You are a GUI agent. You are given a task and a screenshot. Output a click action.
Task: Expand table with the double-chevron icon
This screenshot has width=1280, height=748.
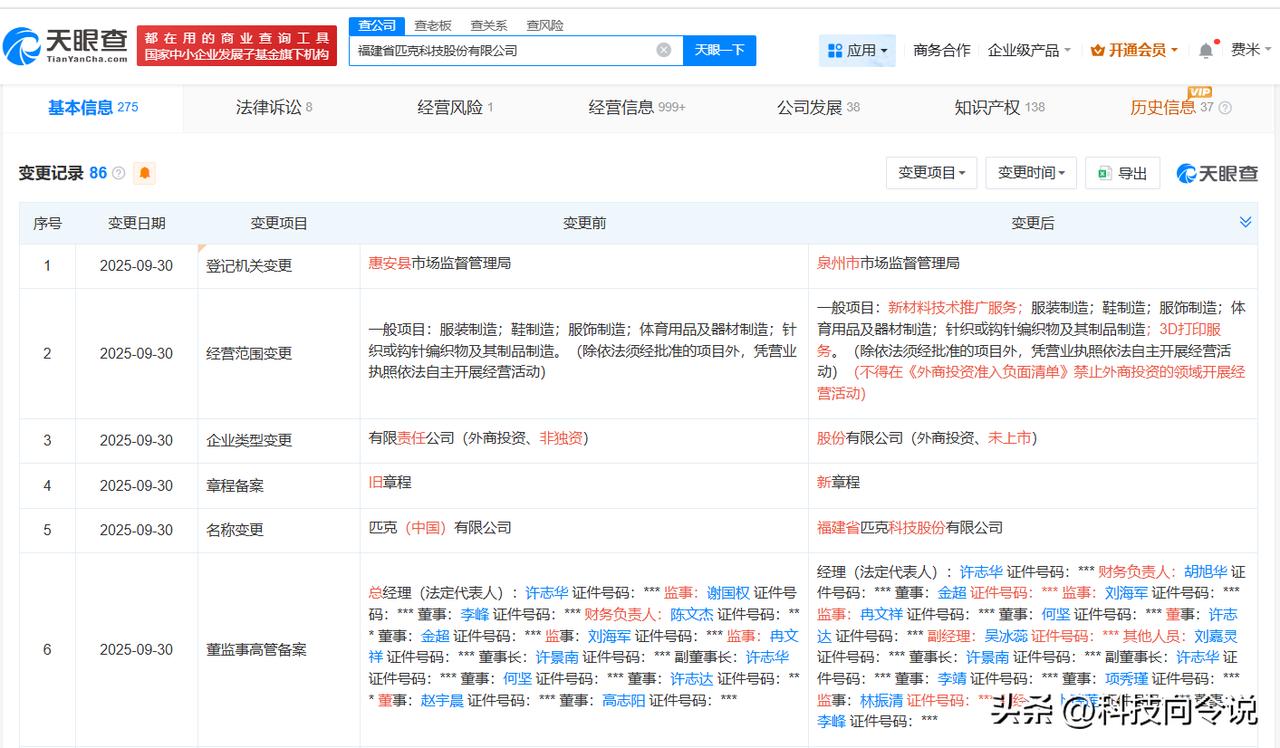tap(1245, 222)
